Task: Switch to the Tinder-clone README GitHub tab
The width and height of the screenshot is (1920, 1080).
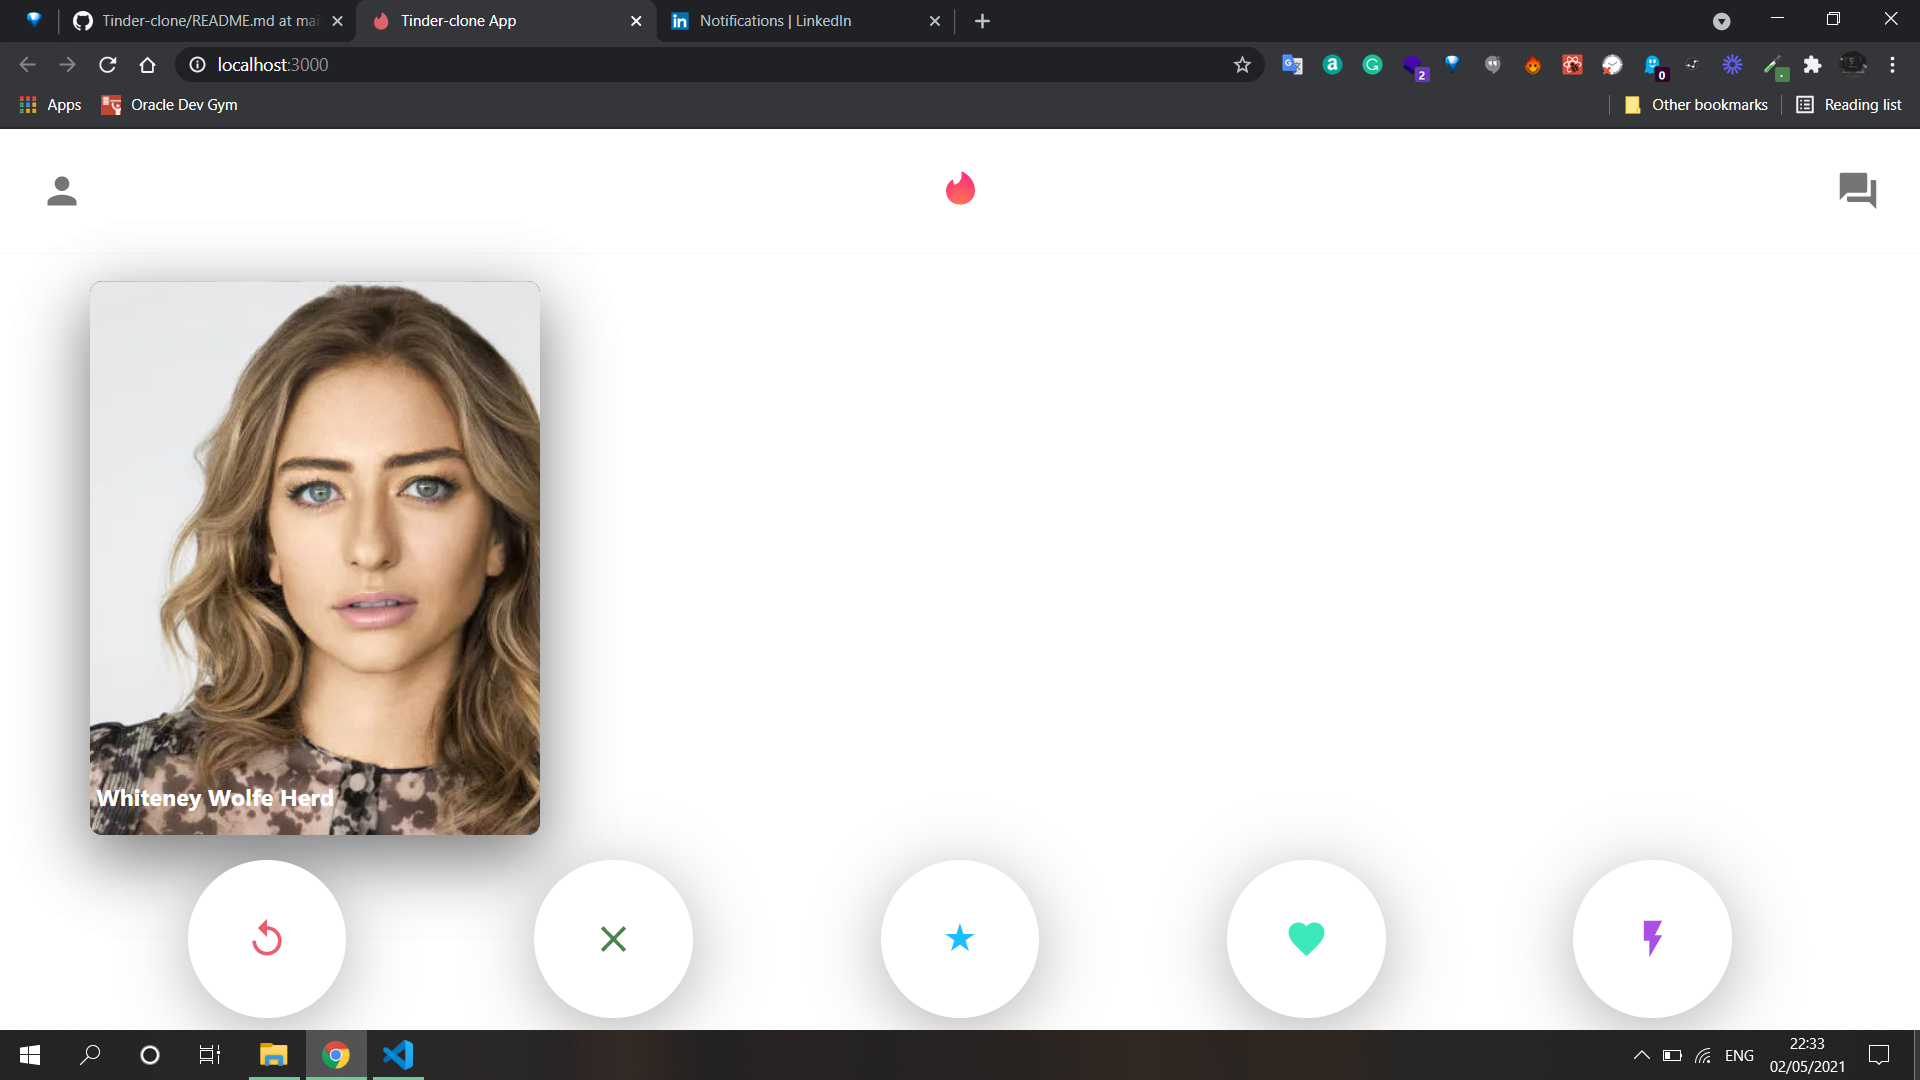Action: pos(210,21)
